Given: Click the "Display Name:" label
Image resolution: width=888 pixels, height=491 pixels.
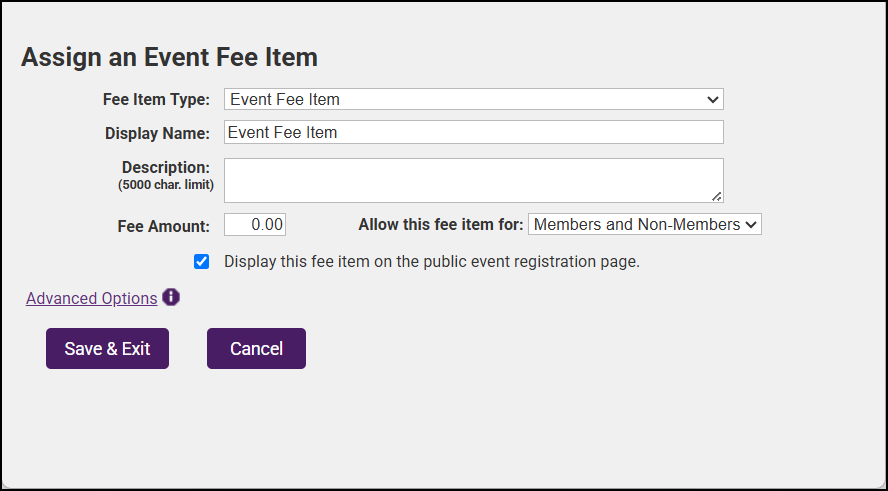Looking at the screenshot, I should point(157,133).
